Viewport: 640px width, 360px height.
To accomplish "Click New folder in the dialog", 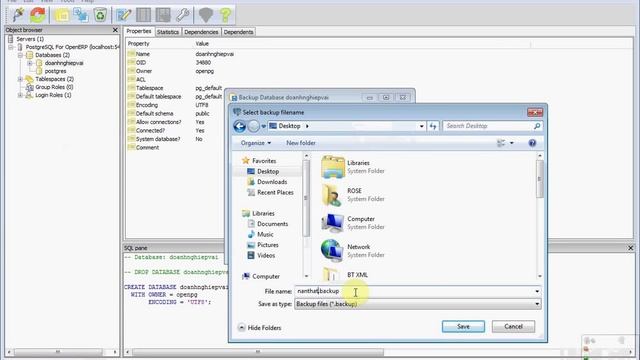I will (x=301, y=143).
